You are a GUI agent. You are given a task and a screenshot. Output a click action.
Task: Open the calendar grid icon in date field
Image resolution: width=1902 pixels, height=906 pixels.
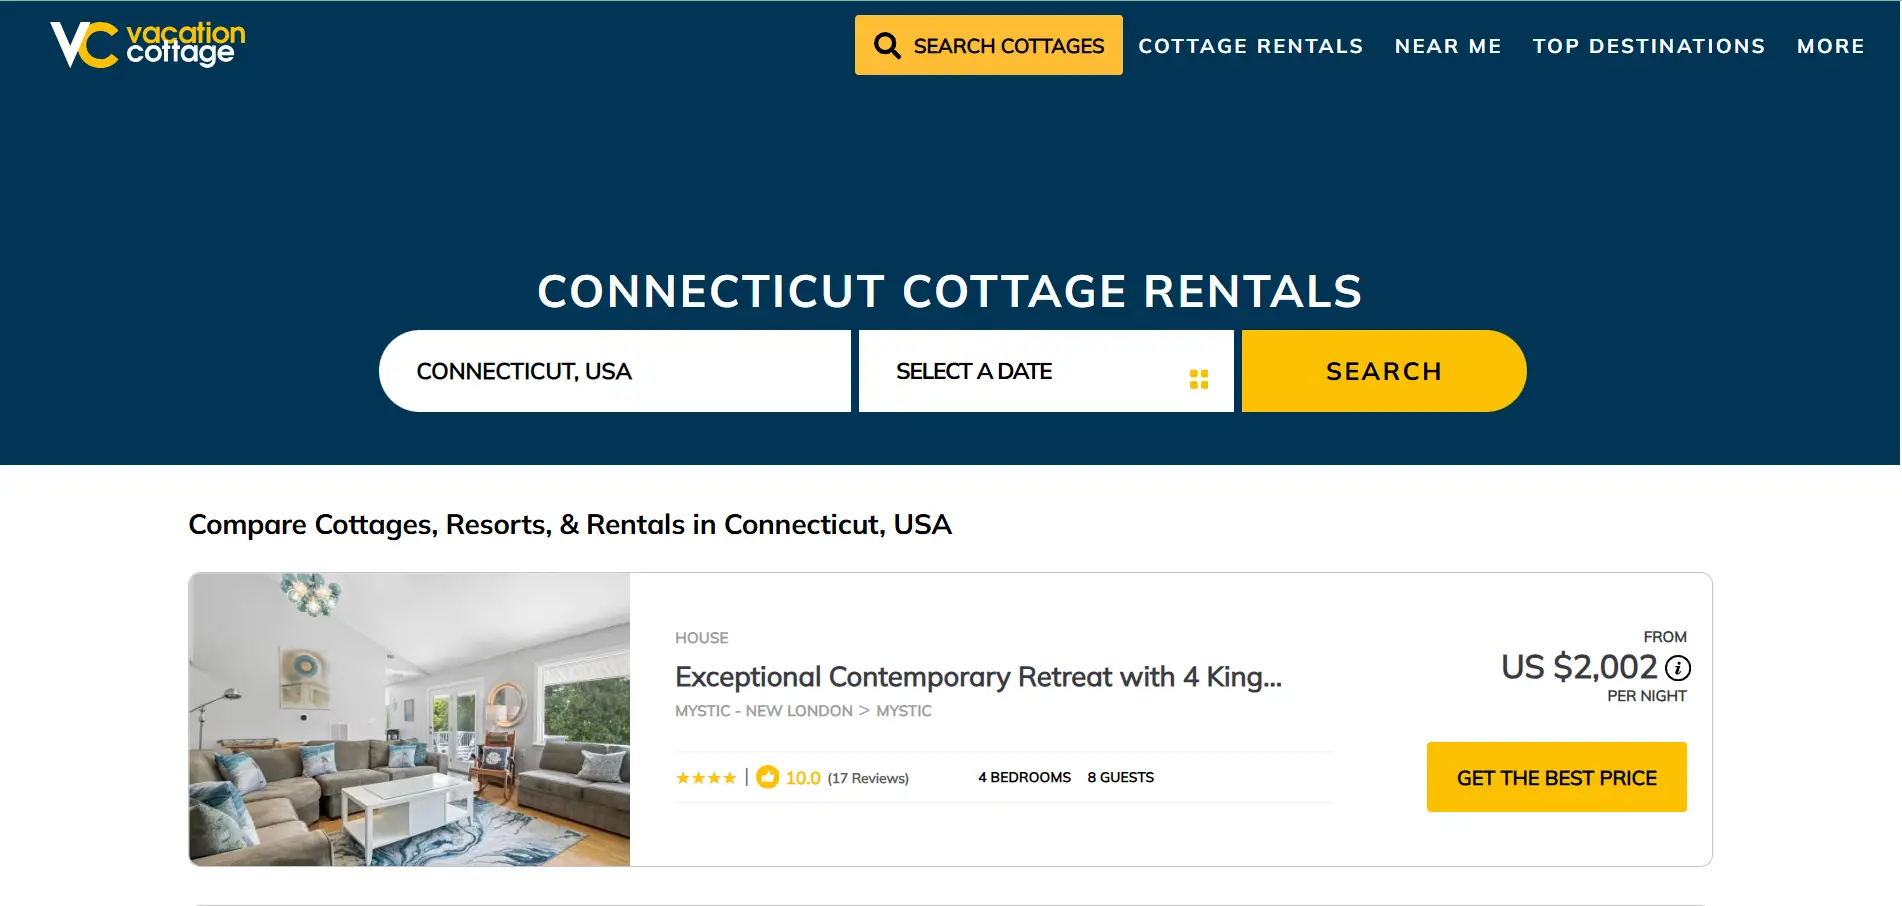(1199, 379)
